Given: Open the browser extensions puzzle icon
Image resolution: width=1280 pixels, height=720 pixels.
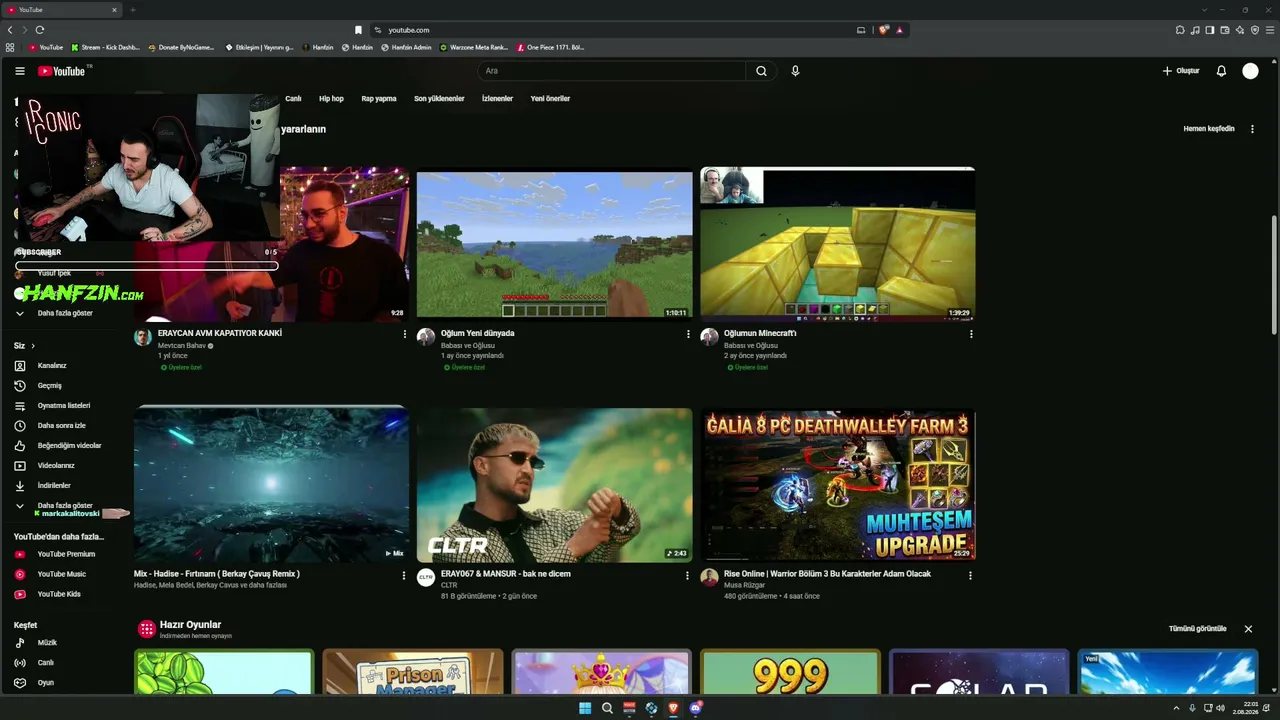Looking at the screenshot, I should coord(1180,30).
